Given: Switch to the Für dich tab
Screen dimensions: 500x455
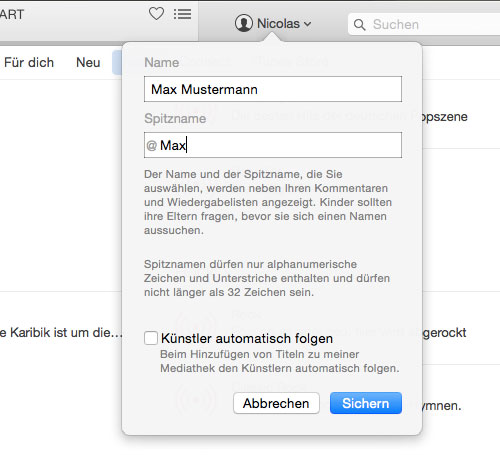Looking at the screenshot, I should click(x=29, y=63).
